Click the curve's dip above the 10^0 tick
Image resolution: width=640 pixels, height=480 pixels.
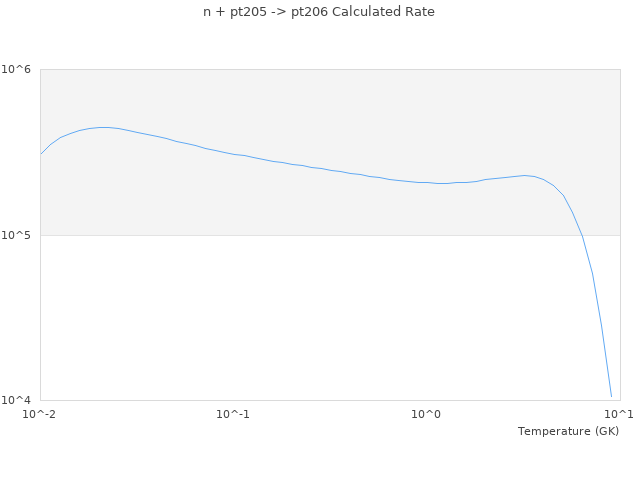(440, 183)
